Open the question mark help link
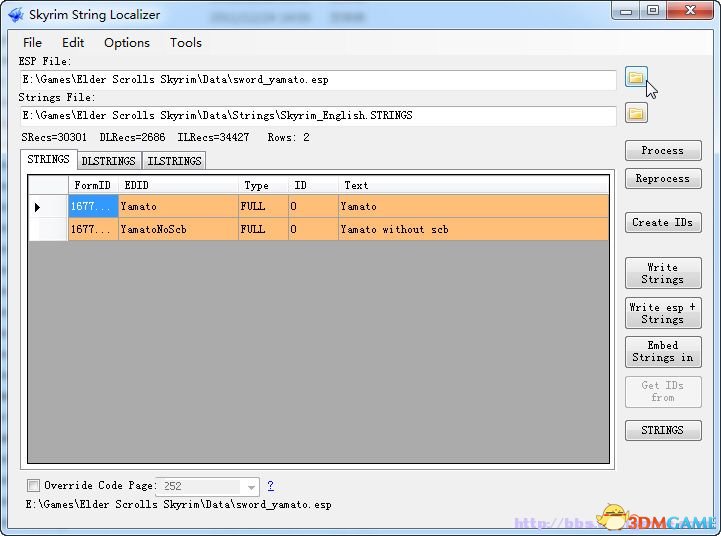The image size is (721, 536). click(270, 485)
